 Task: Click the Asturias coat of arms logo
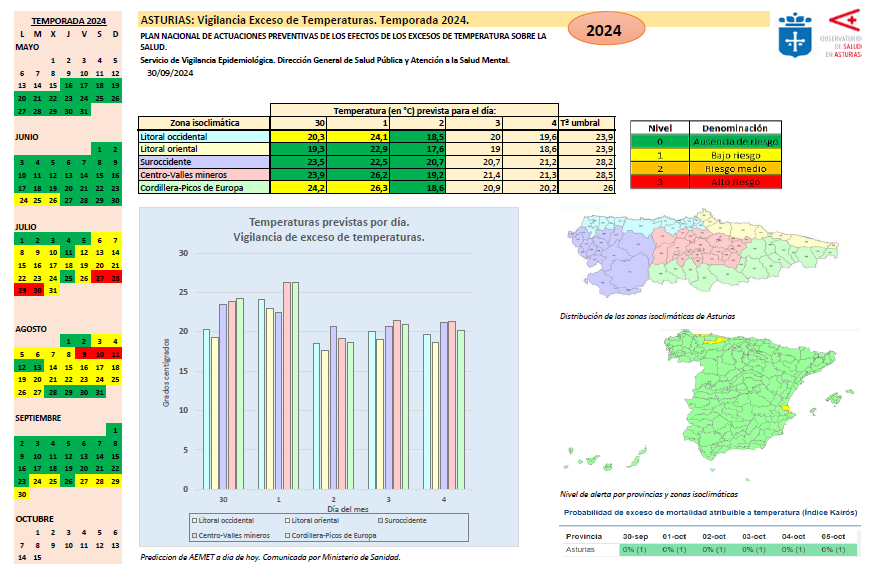(794, 35)
